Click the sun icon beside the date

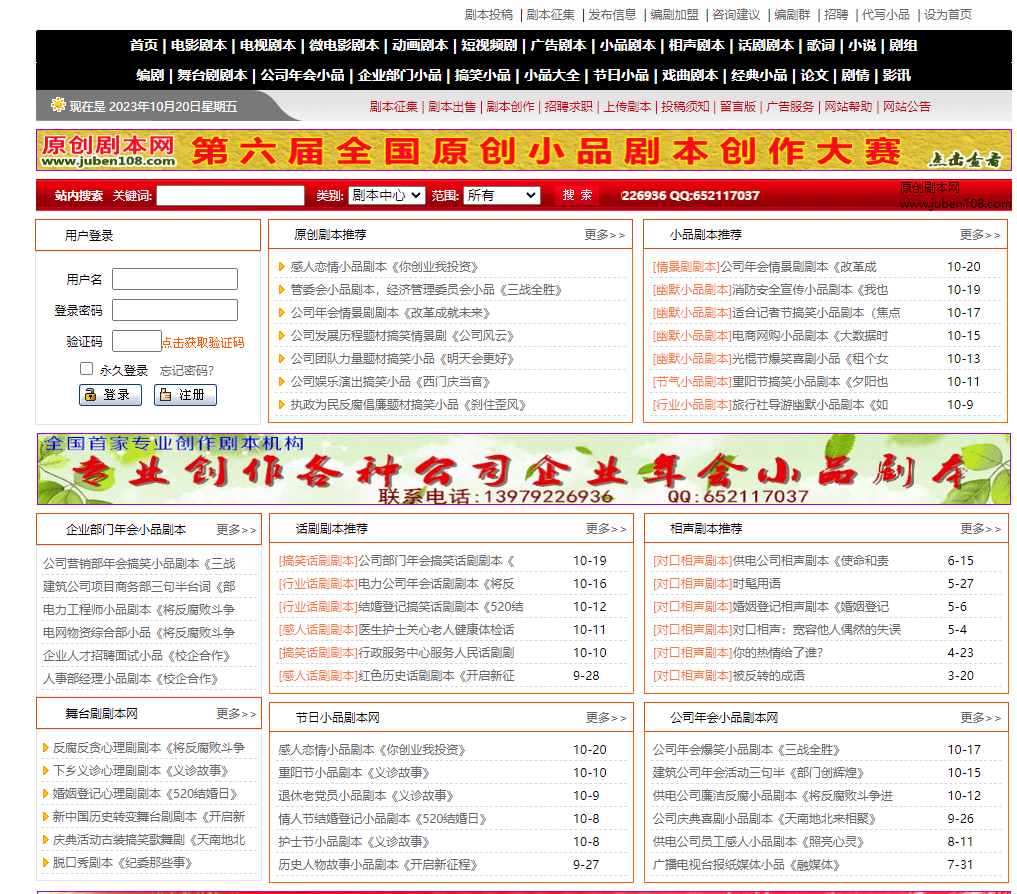58,105
